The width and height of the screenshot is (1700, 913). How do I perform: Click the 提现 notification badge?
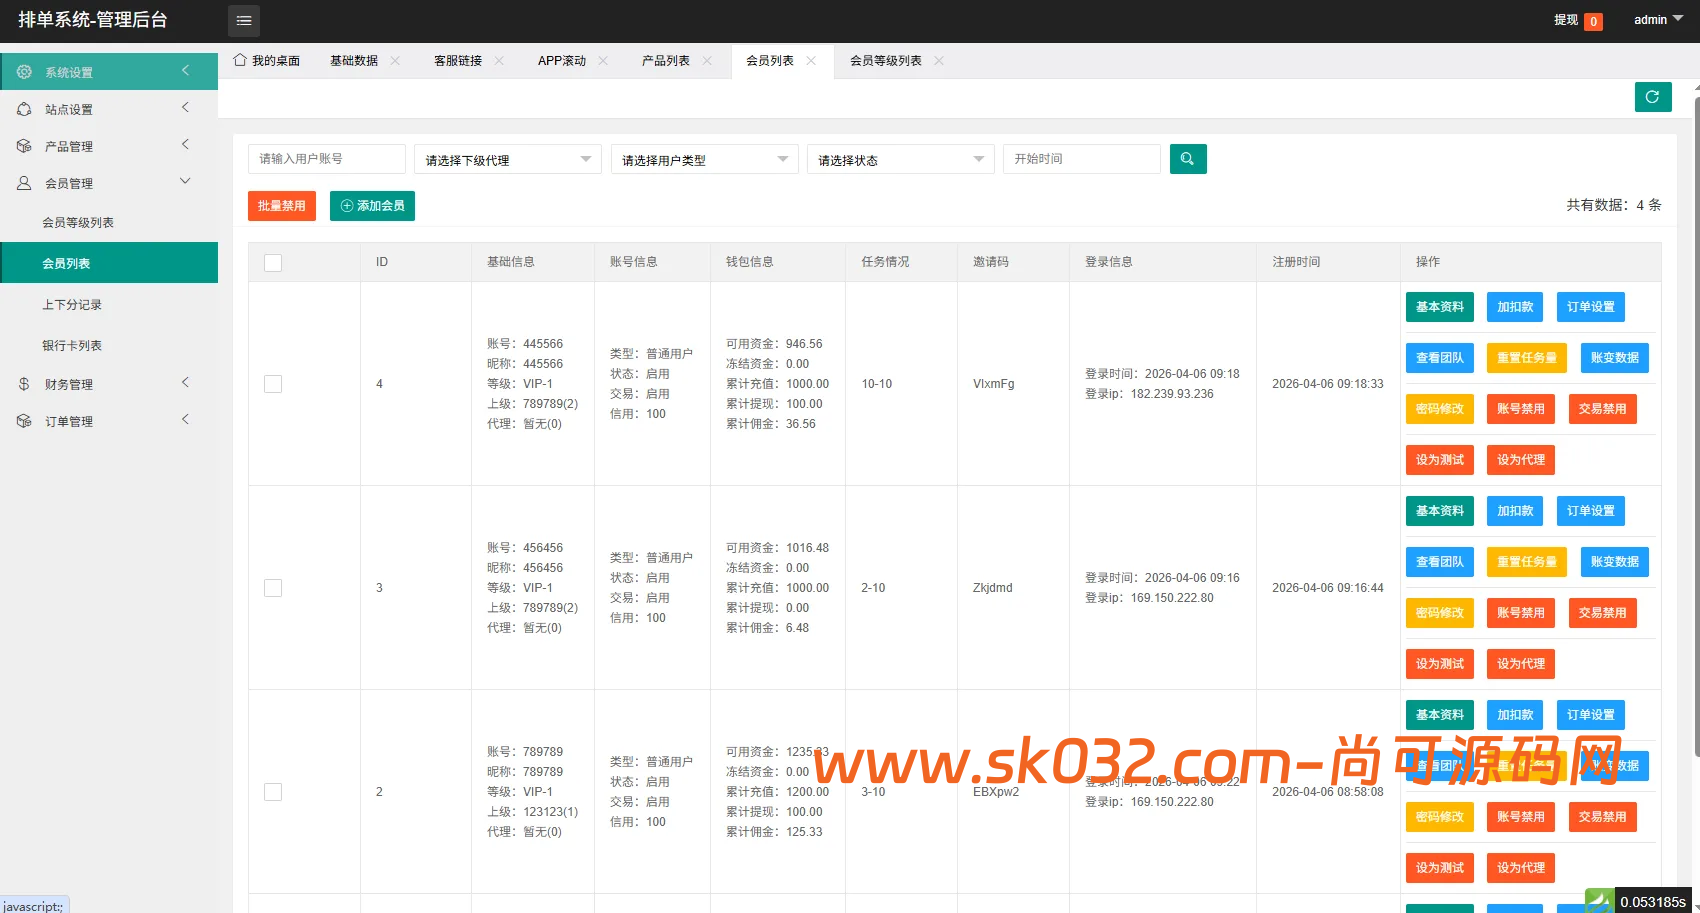1593,21
